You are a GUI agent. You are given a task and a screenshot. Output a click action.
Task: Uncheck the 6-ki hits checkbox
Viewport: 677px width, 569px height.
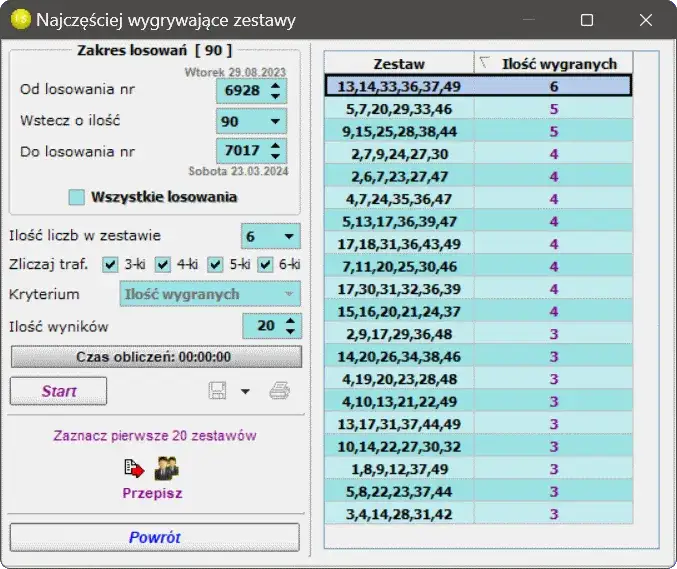(265, 265)
